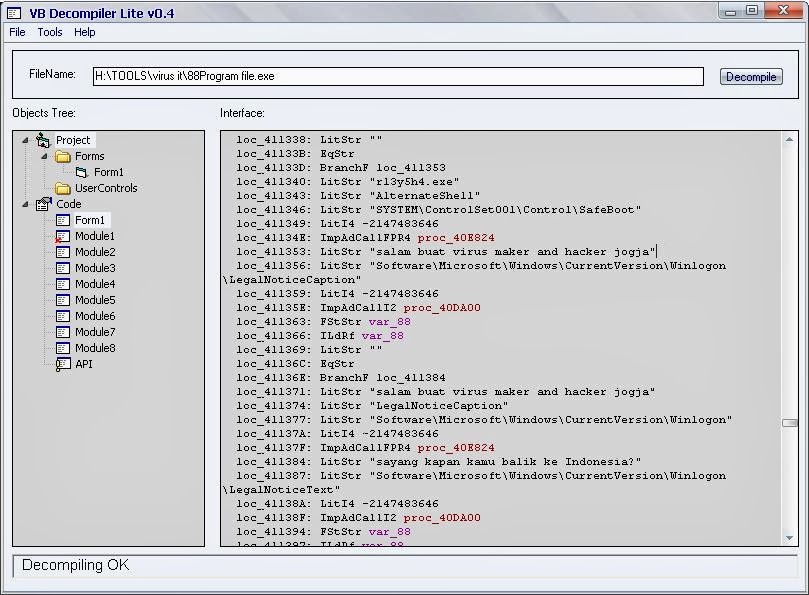Collapse the Code tree node
The width and height of the screenshot is (809, 595).
(x=25, y=204)
